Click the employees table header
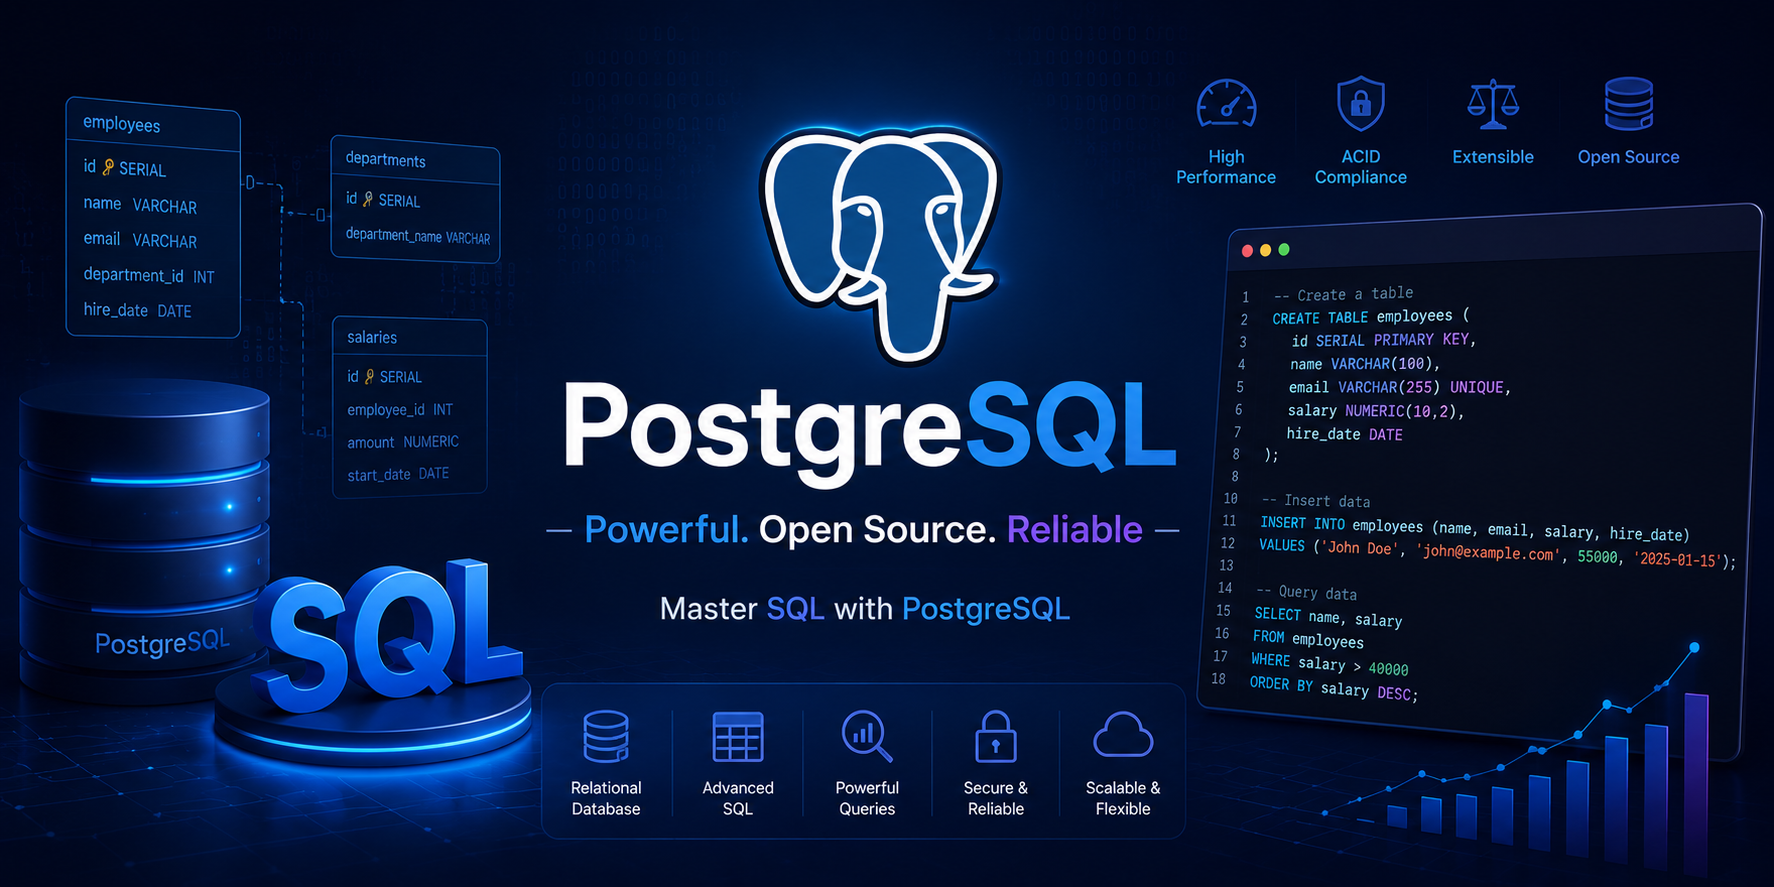Viewport: 1774px width, 887px height. (x=153, y=124)
